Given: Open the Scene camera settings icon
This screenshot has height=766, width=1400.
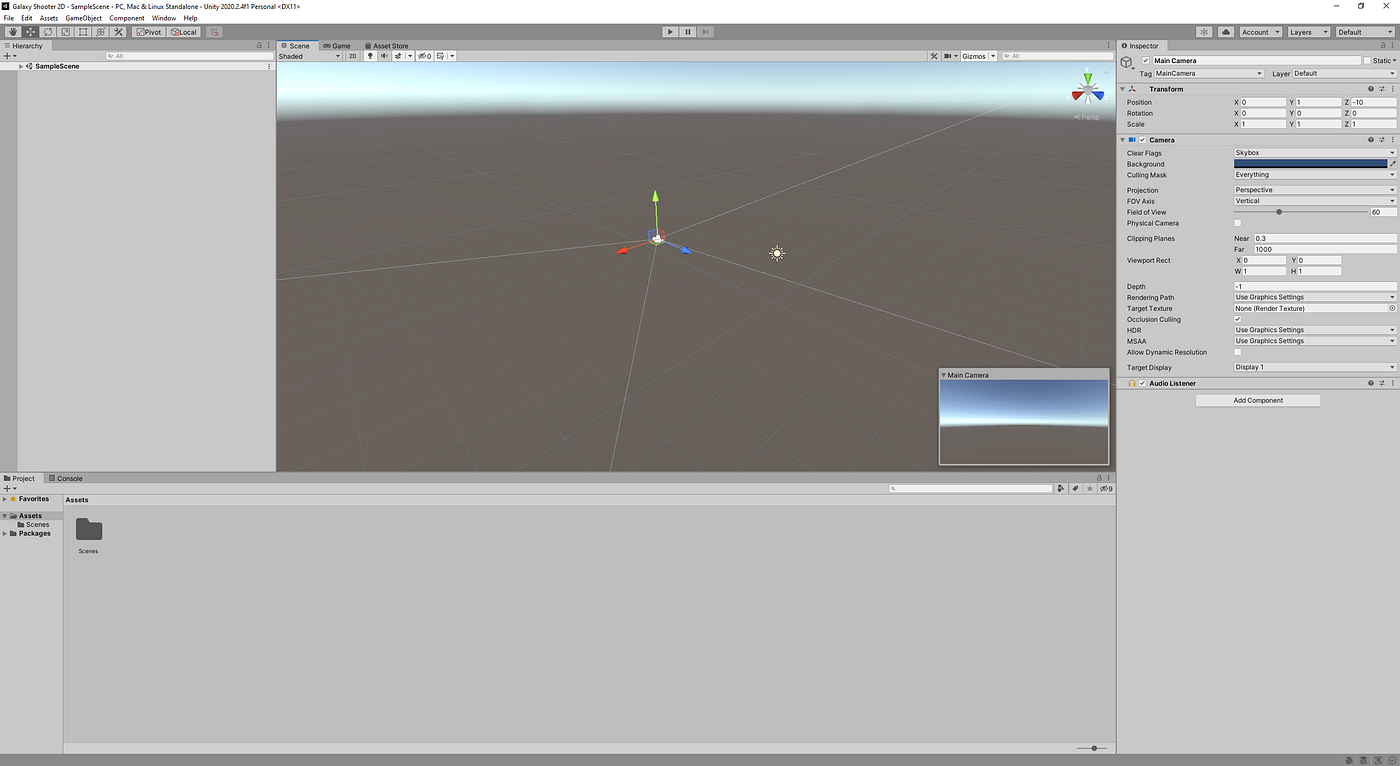Looking at the screenshot, I should tap(949, 56).
